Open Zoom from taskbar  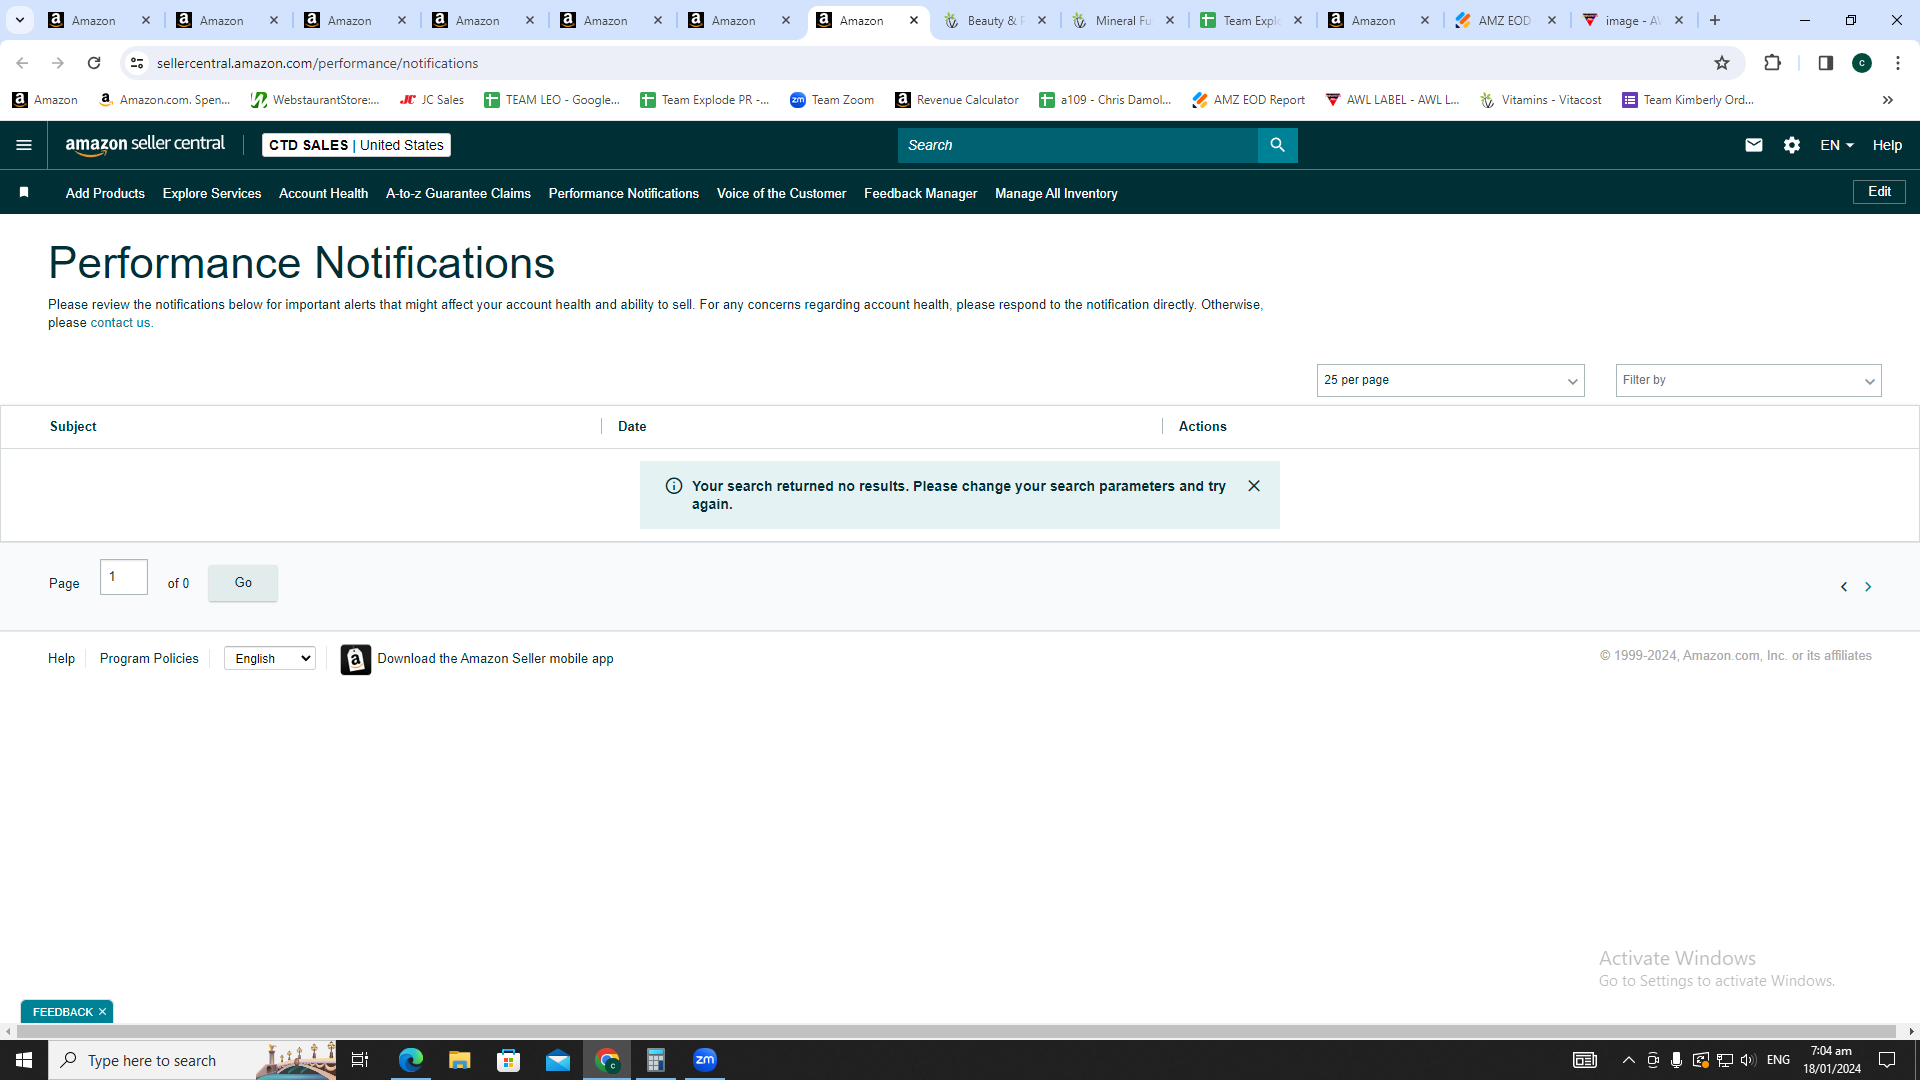(x=705, y=1060)
